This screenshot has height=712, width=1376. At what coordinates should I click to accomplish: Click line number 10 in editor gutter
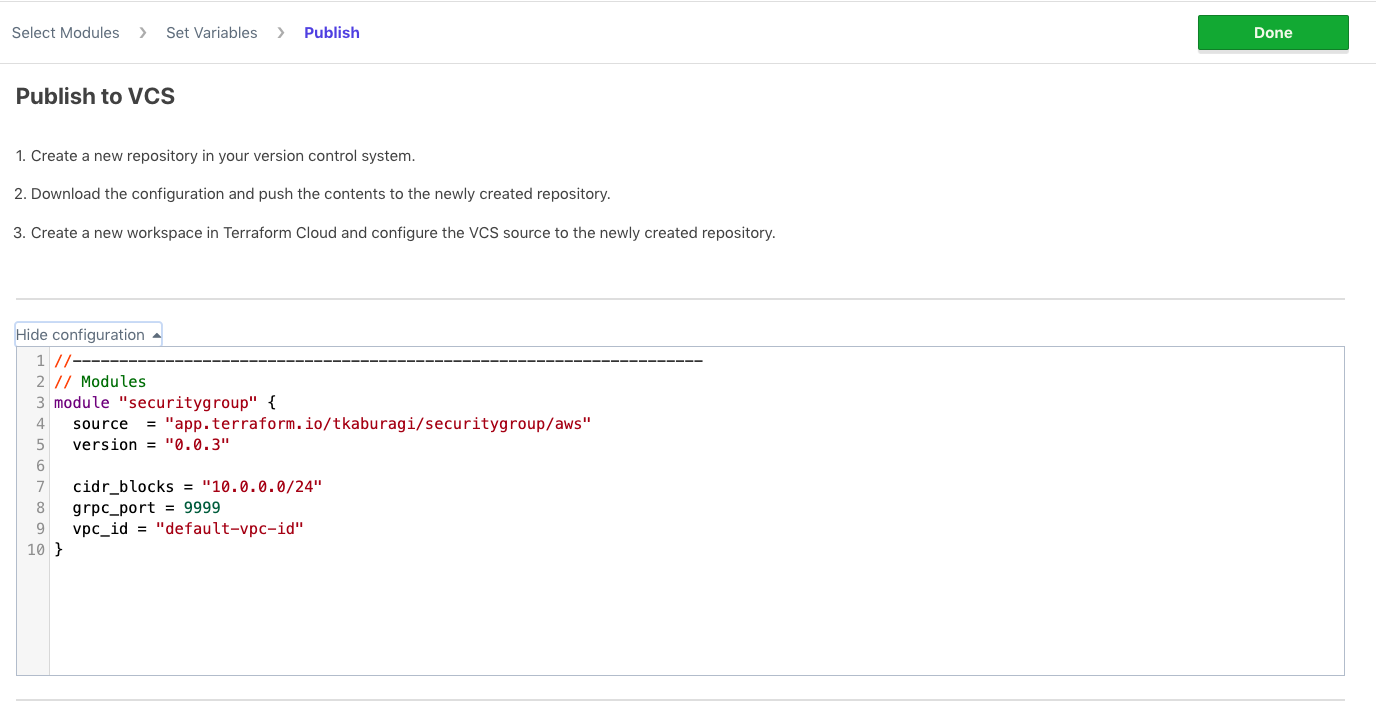pyautogui.click(x=36, y=550)
